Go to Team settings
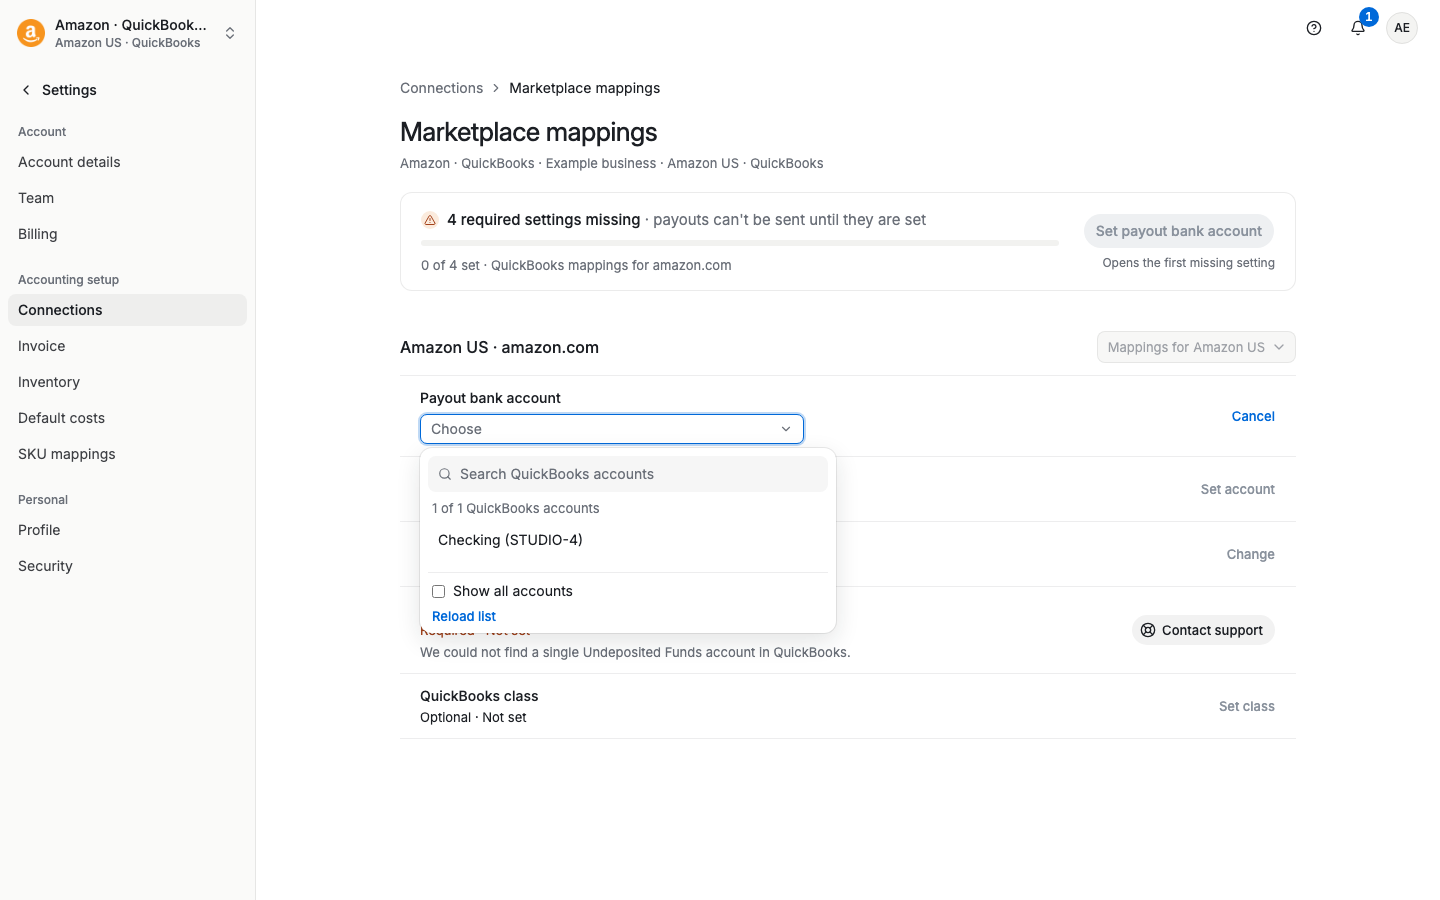 (127, 198)
